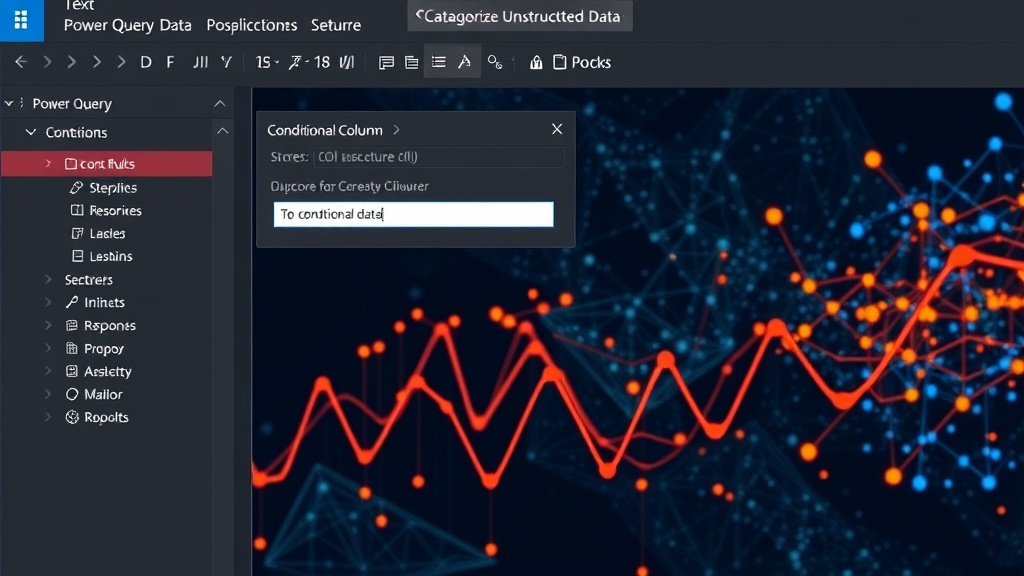The width and height of the screenshot is (1024, 576).
Task: Expand the Sectrers node
Action: click(48, 280)
